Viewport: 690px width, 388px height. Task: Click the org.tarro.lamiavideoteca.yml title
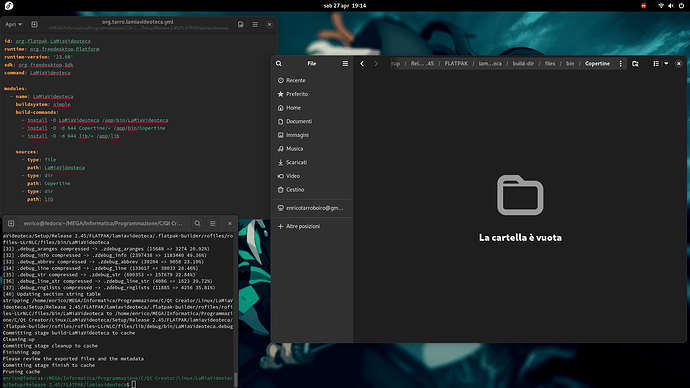[138, 22]
